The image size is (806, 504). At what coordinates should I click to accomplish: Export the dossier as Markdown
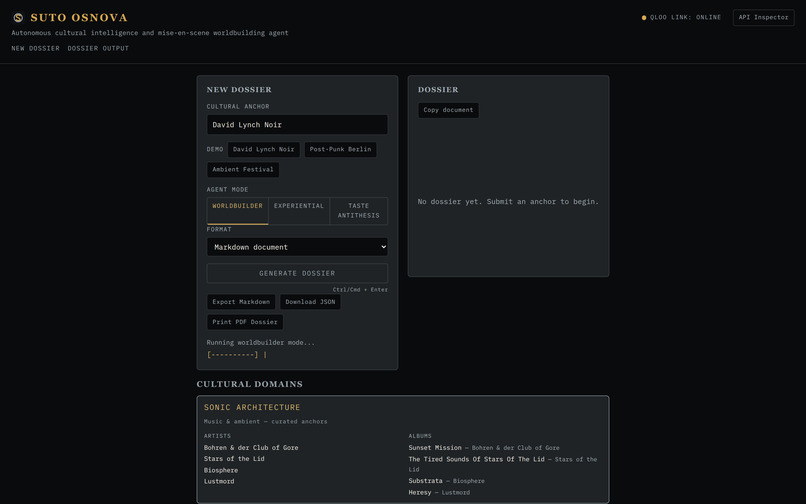(x=241, y=302)
